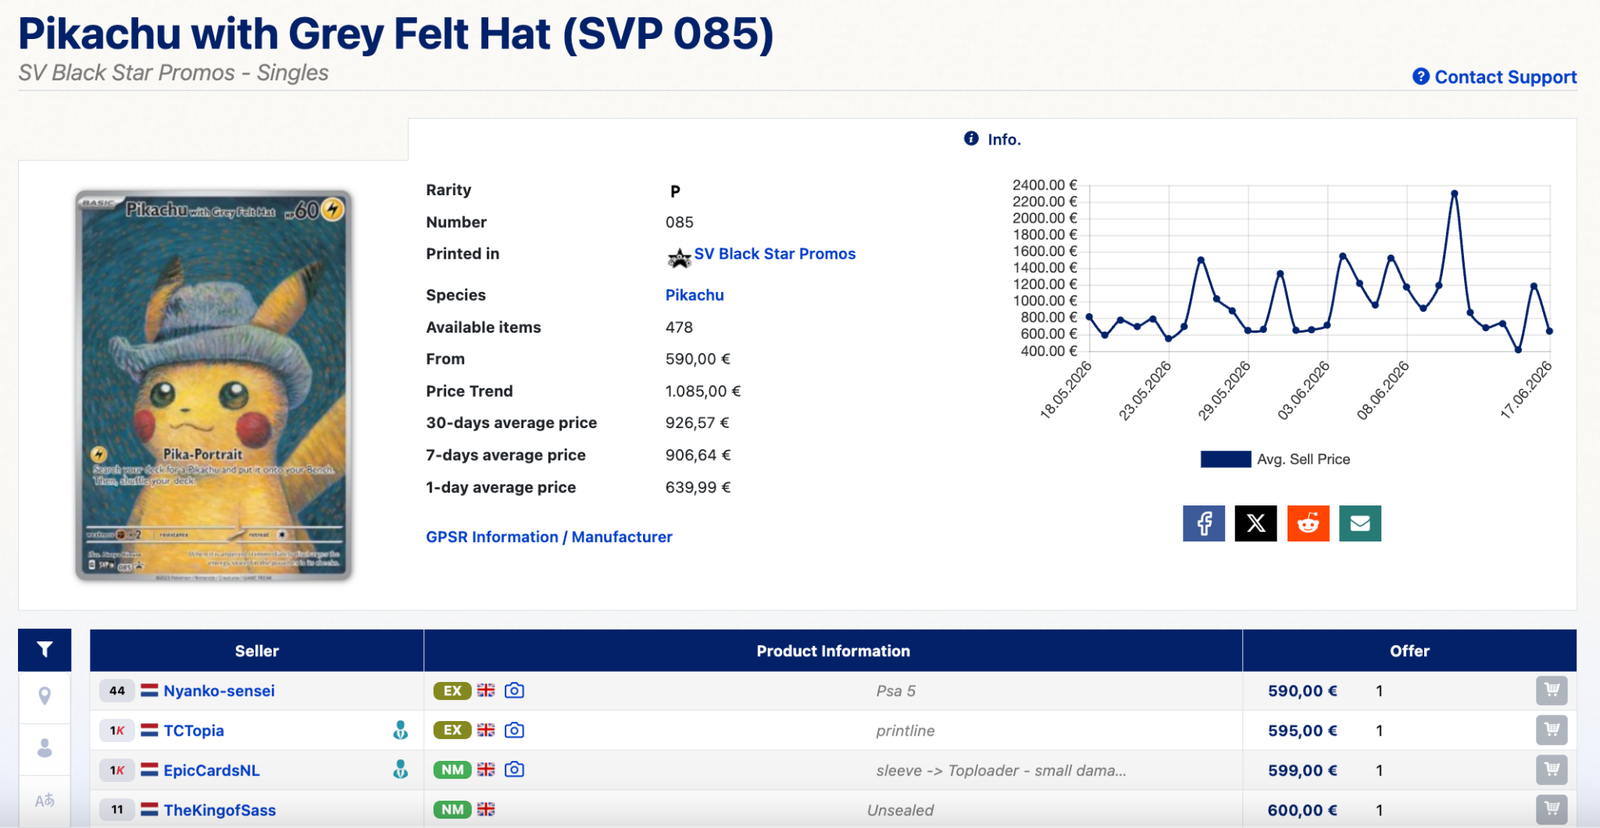Click the 1K sales badge beside TCTopia
Viewport: 1600px width, 828px height.
point(117,730)
